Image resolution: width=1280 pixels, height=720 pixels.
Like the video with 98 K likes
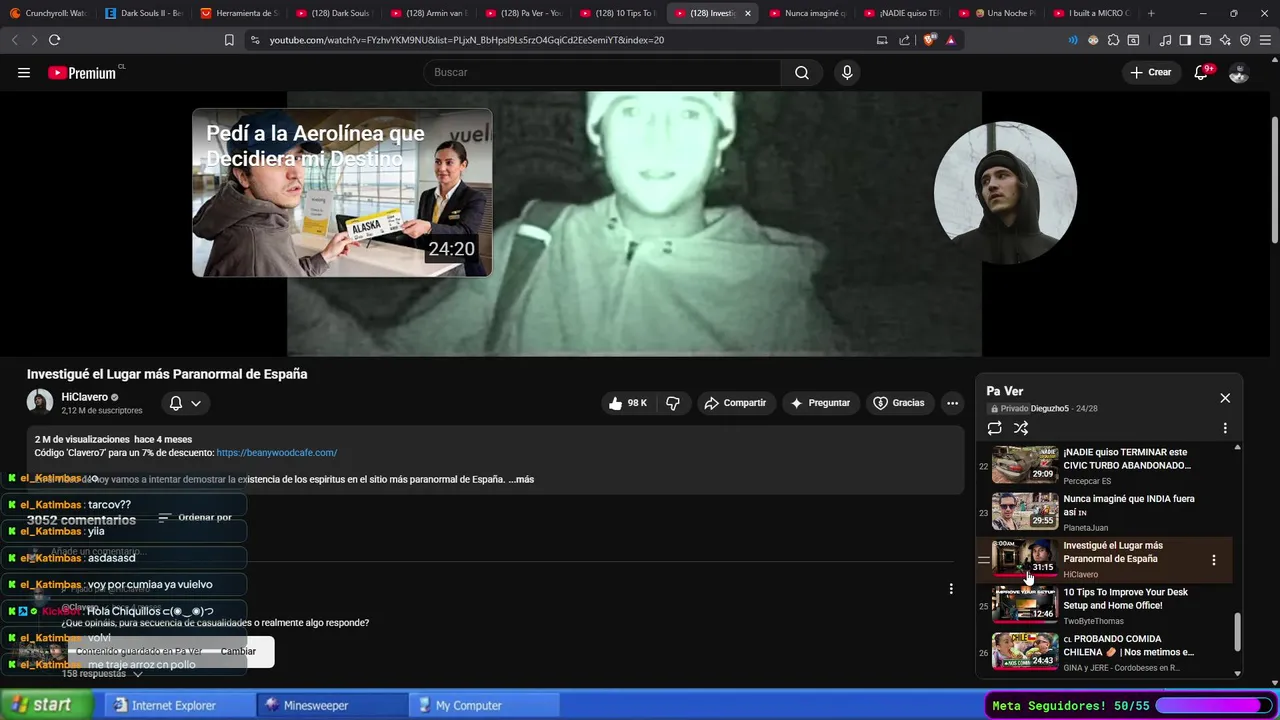tap(628, 403)
